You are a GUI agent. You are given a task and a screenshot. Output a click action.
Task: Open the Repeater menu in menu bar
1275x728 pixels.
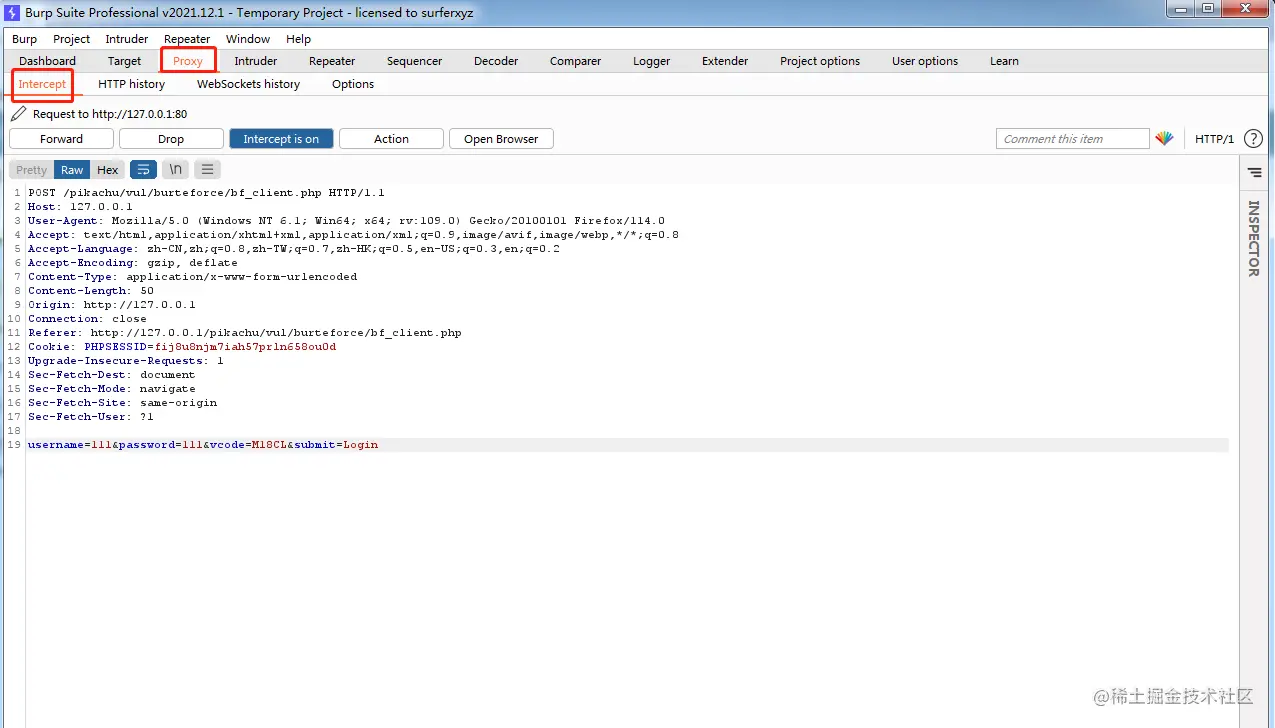[x=187, y=39]
